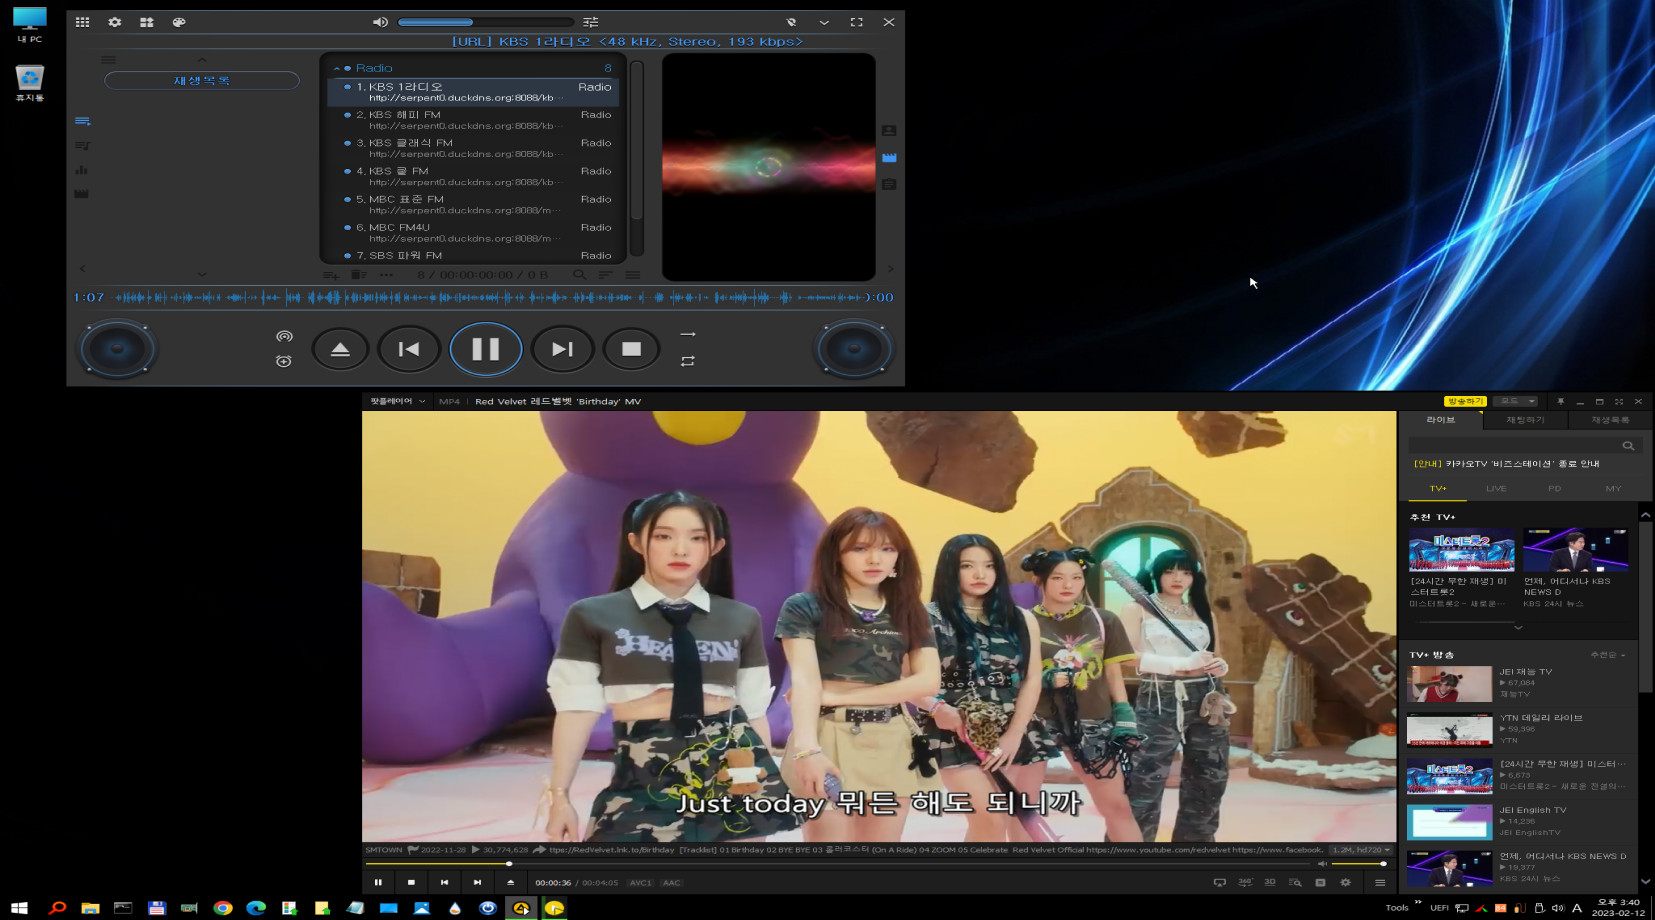Click the eject/open file button
Image resolution: width=1655 pixels, height=920 pixels.
(340, 349)
